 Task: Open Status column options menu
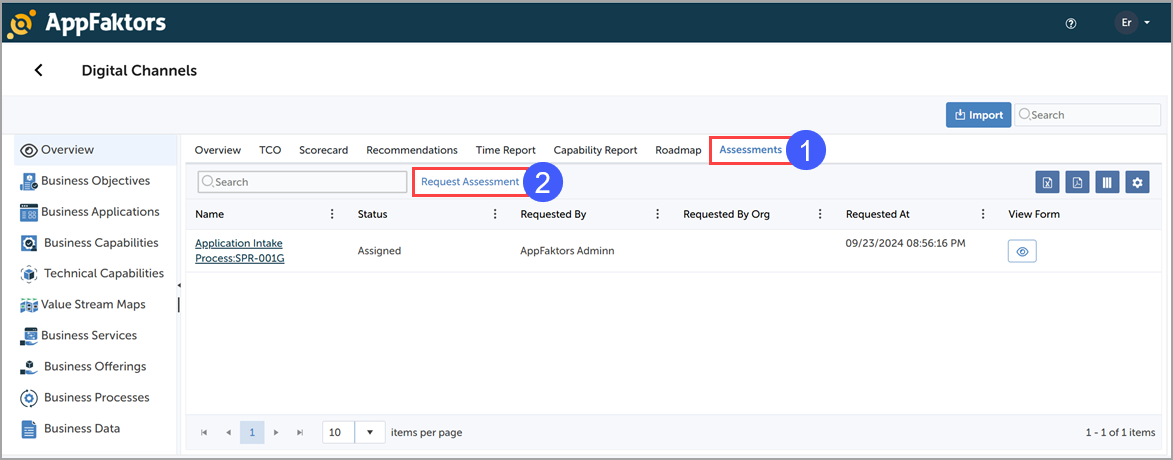tap(495, 214)
